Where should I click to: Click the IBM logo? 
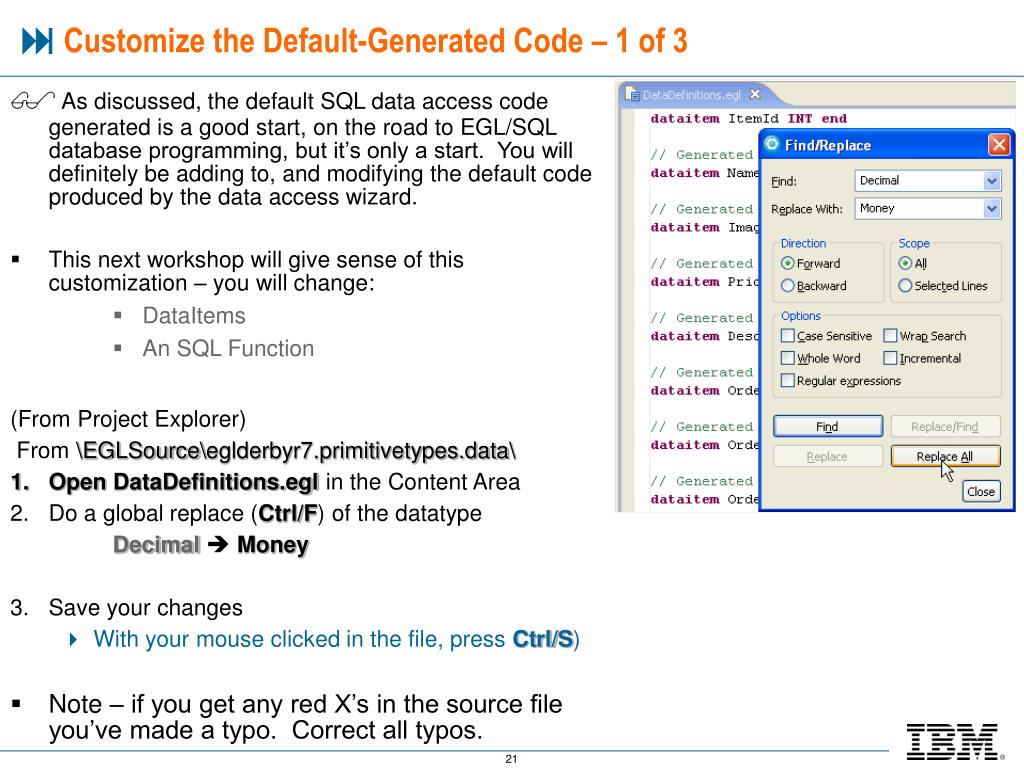[951, 740]
